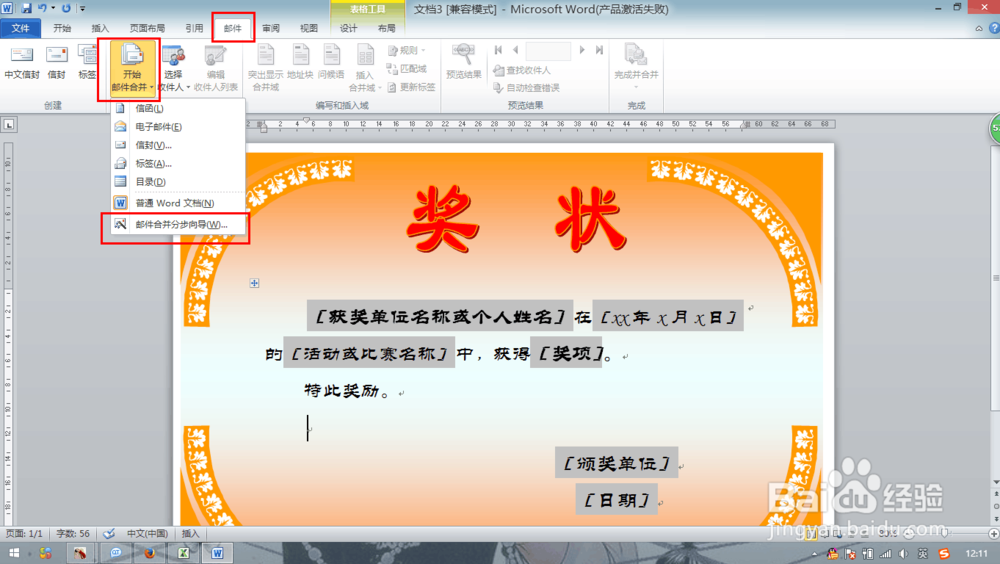The image size is (1000, 564).
Task: Select Letters (信函) in the merge menu
Action: click(177, 108)
